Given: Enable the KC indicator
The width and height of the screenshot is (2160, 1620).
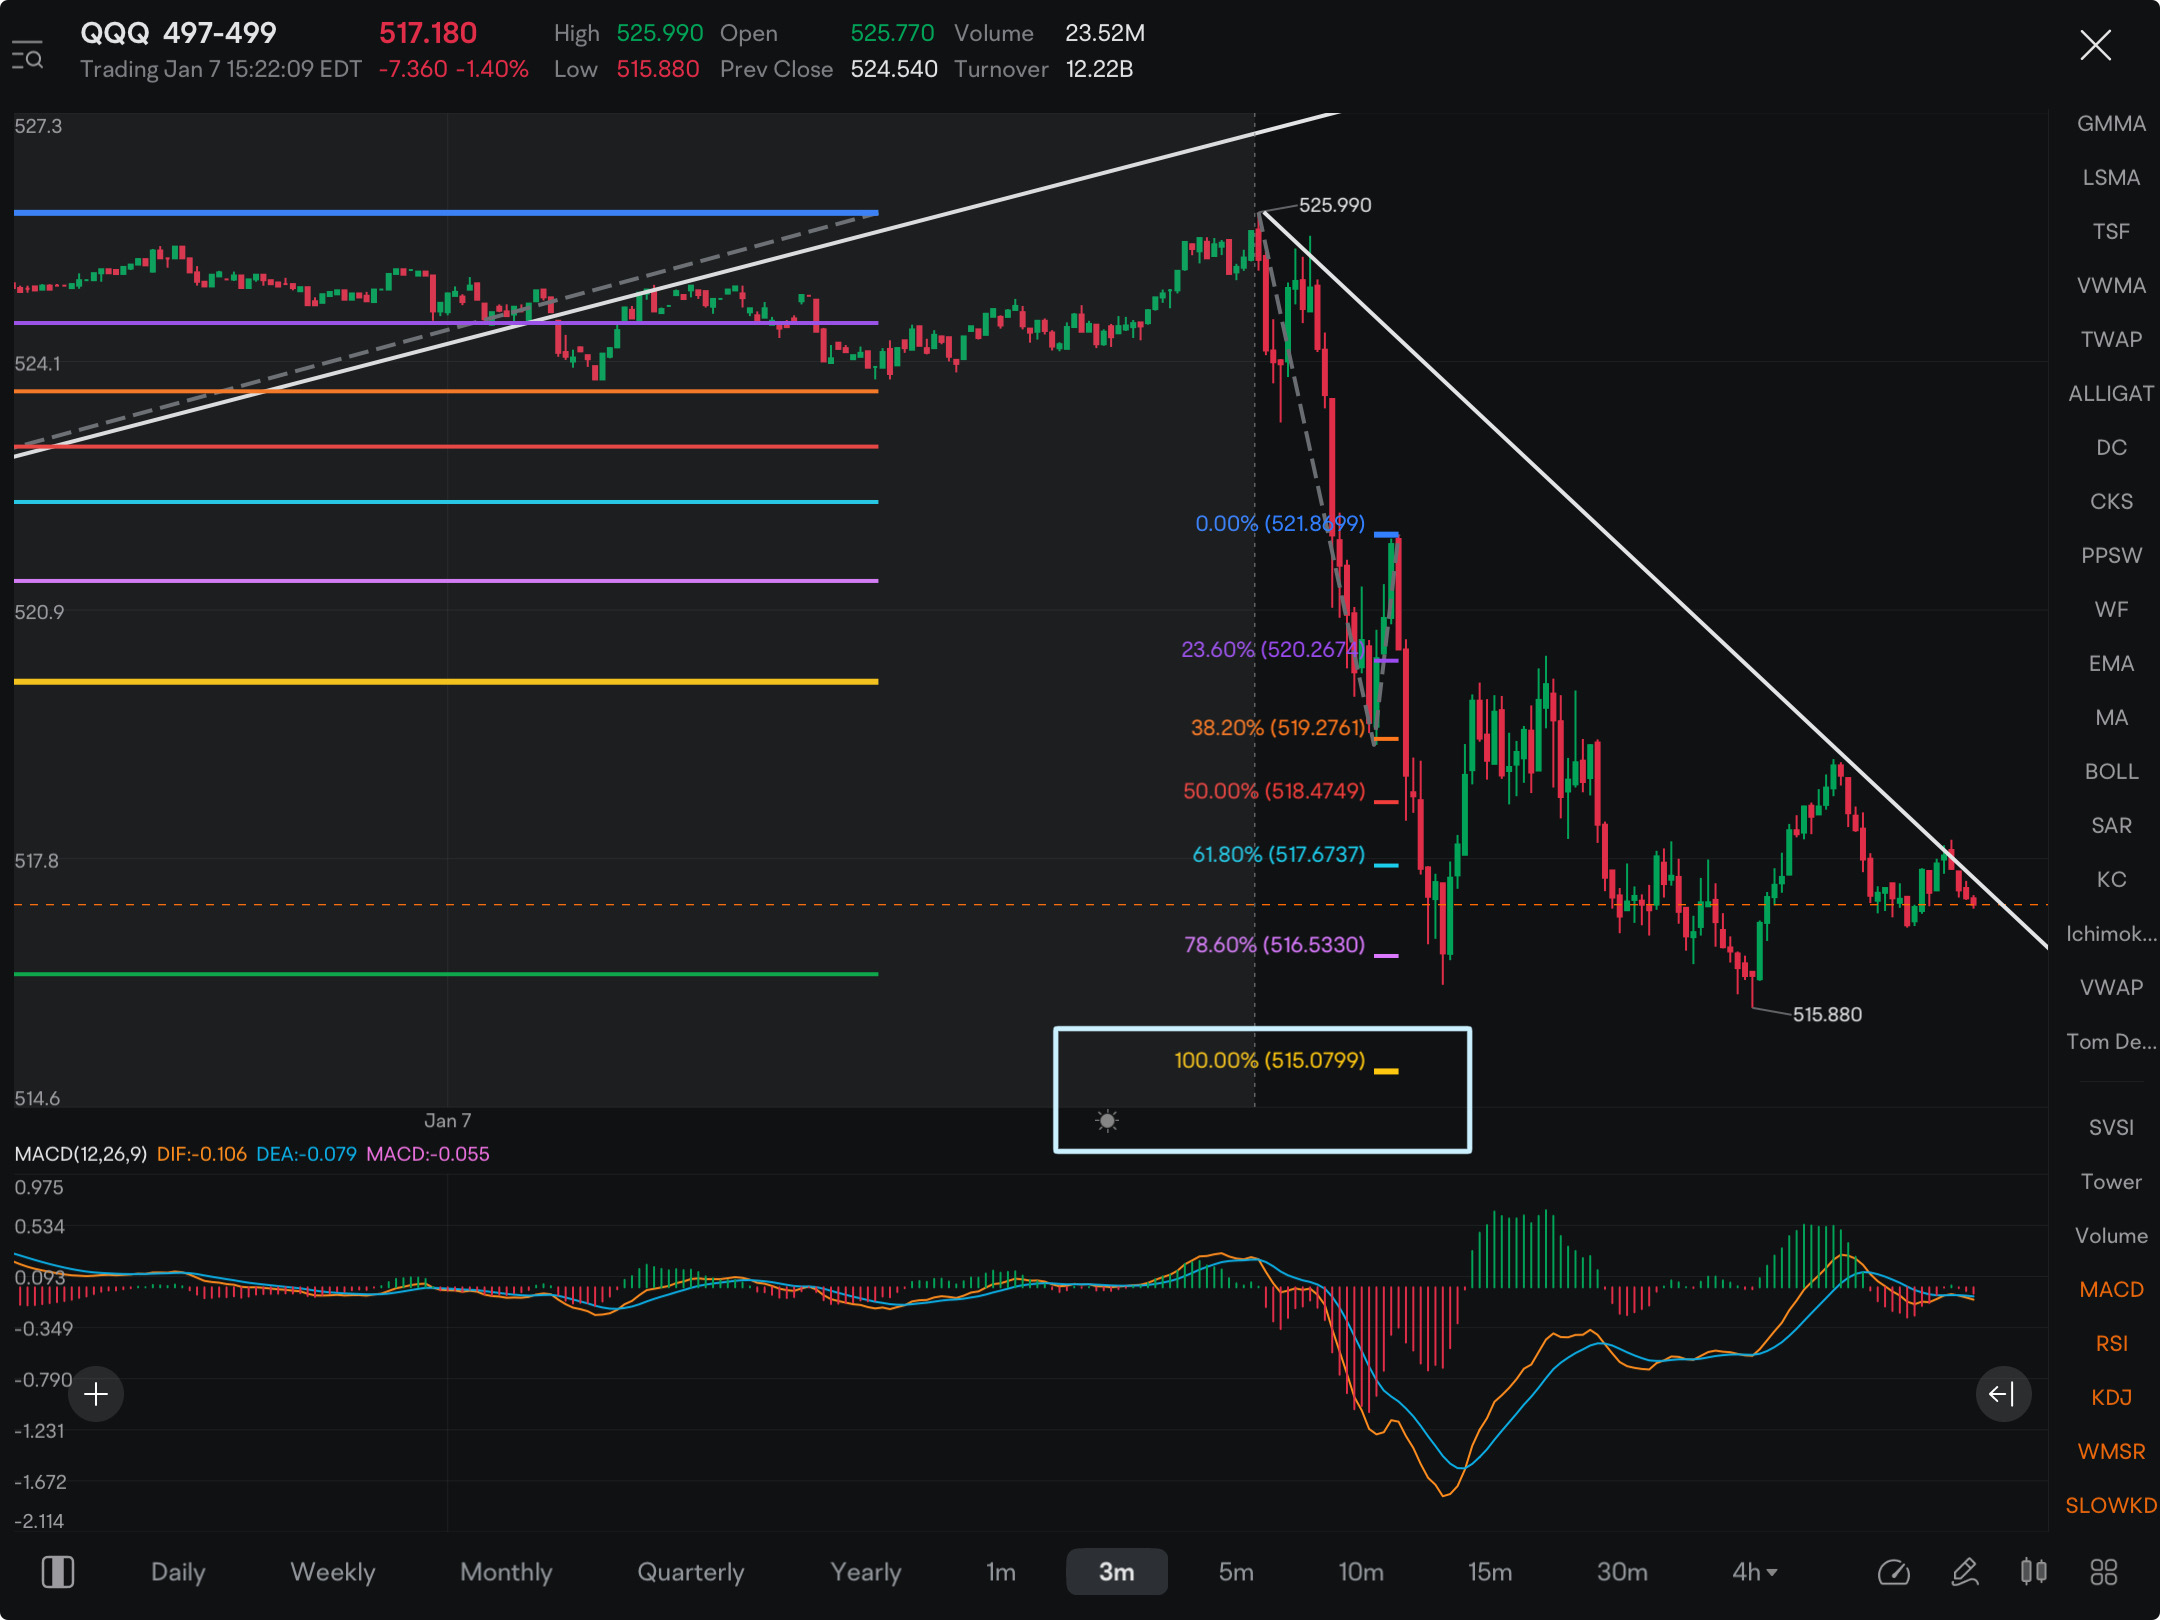Looking at the screenshot, I should 2111,880.
